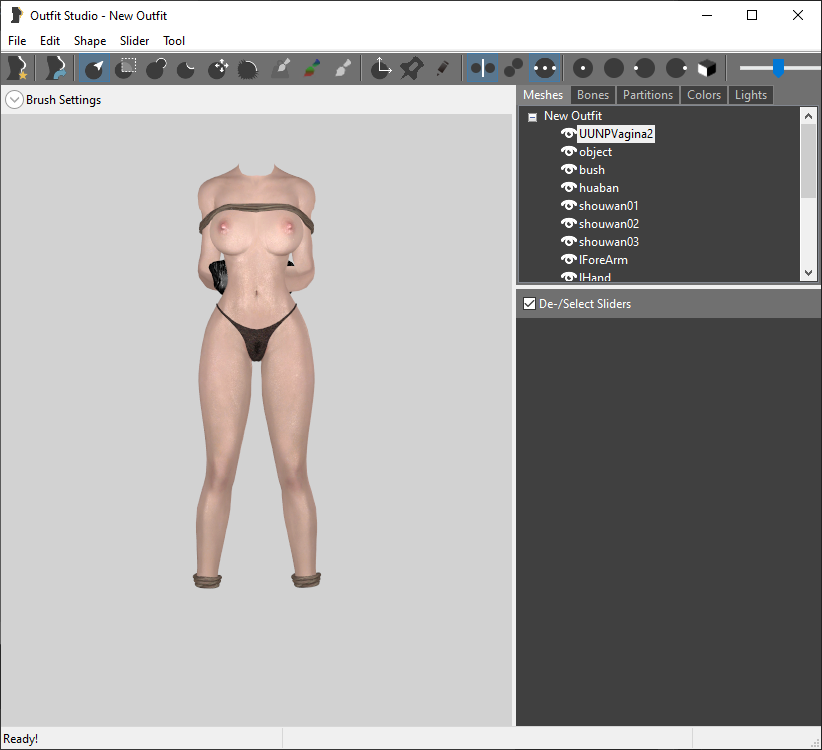Select the UUNPVagina2 mesh name
Viewport: 822px width, 750px height.
[x=616, y=134]
